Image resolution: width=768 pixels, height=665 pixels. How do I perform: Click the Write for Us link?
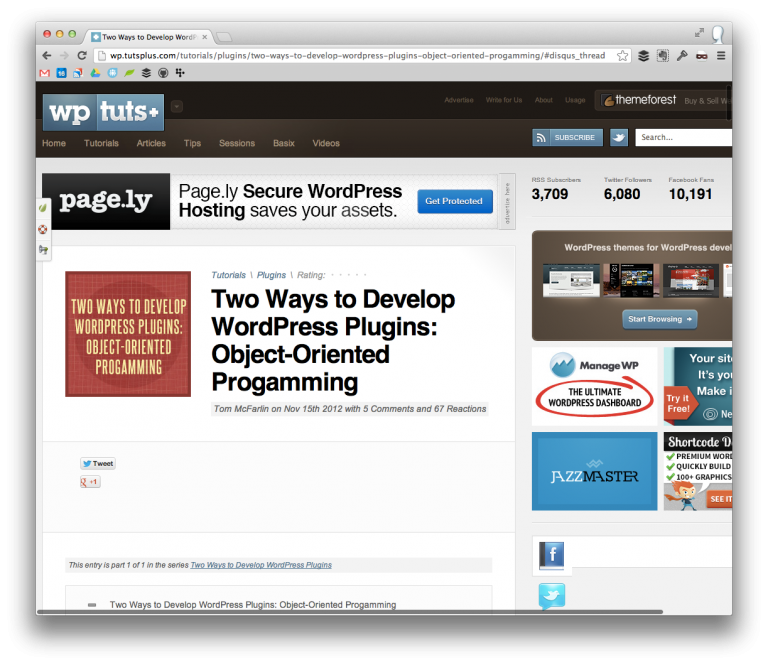click(x=504, y=100)
